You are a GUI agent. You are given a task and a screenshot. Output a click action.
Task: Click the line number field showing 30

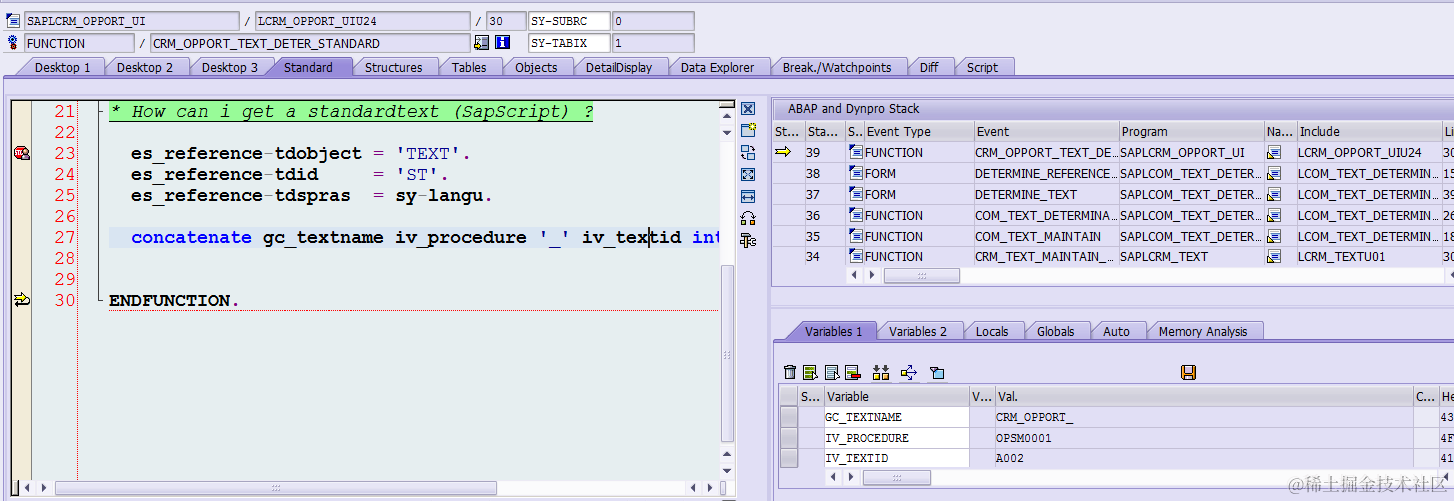[505, 21]
